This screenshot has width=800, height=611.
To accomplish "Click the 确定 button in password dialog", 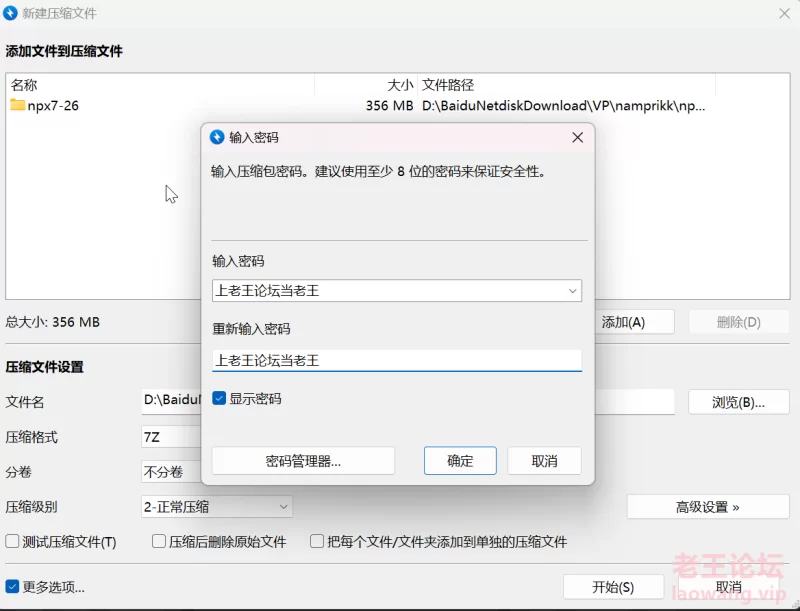I will 460,461.
